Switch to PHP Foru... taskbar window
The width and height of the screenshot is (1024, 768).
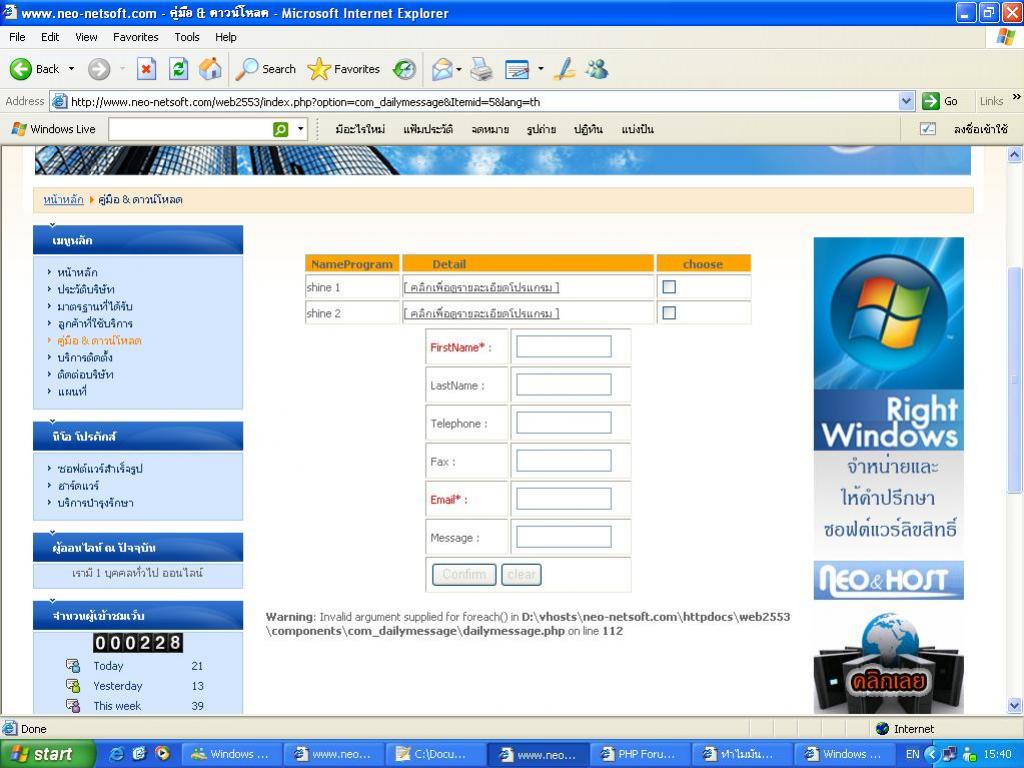[x=639, y=754]
